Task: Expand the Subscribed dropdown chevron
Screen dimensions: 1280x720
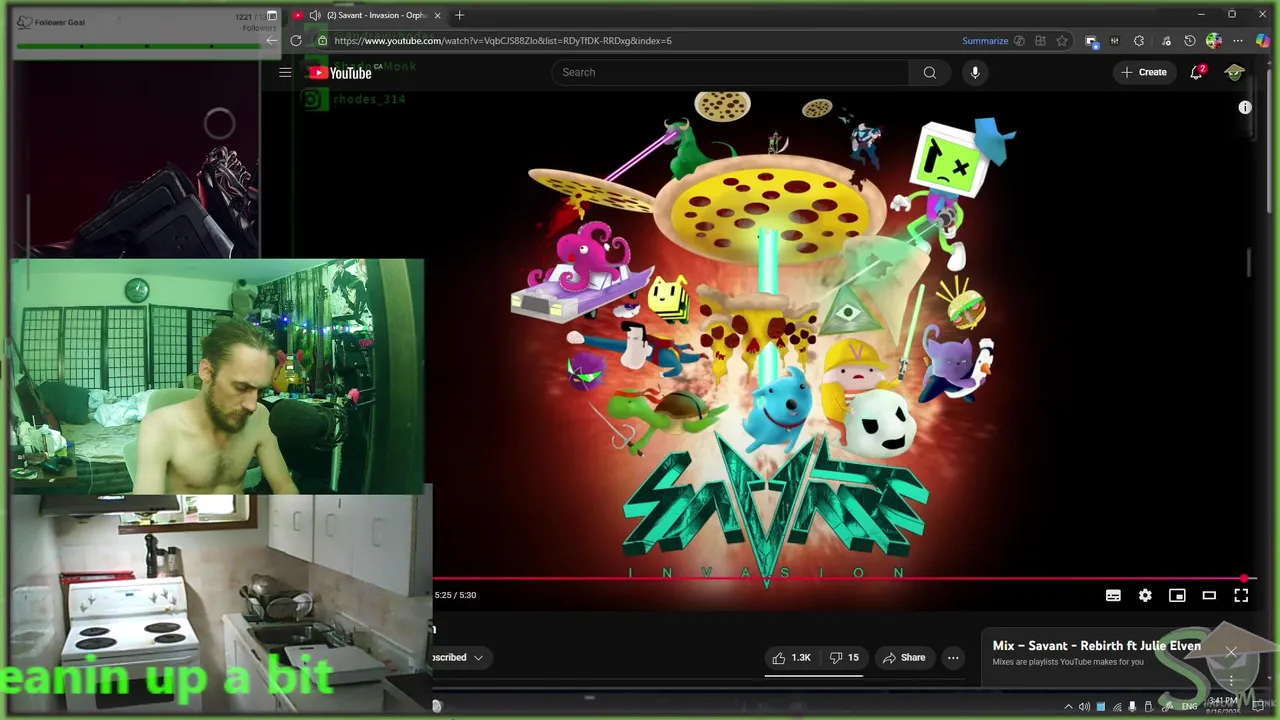Action: [478, 657]
